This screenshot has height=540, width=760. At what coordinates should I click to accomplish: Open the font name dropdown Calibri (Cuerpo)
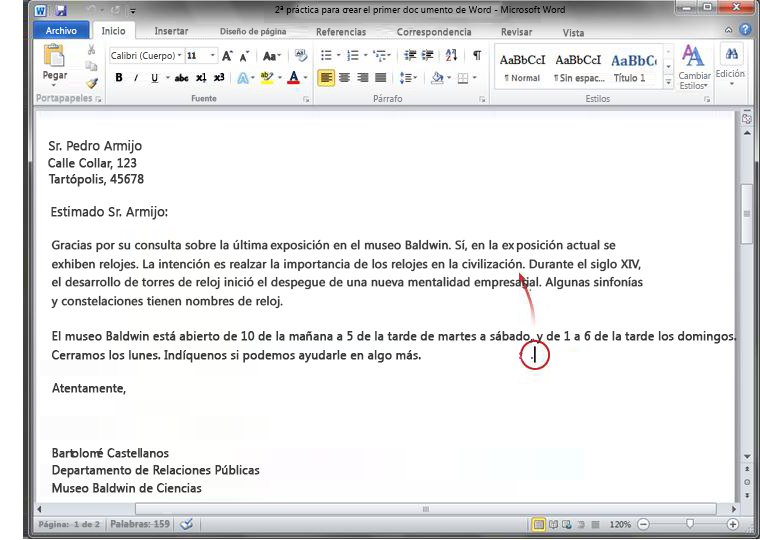142,56
